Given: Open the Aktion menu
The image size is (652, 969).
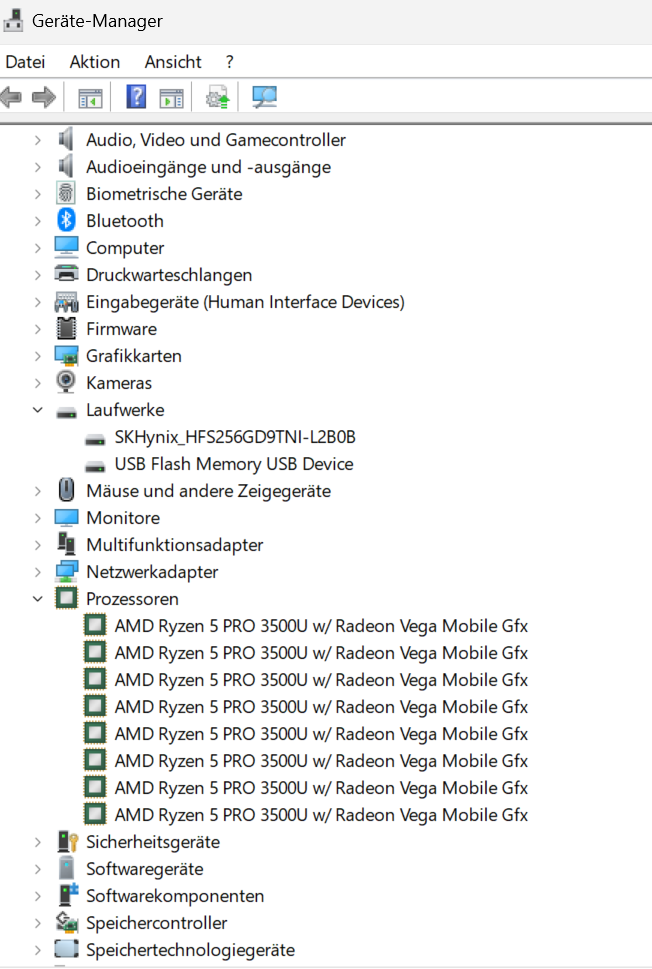Looking at the screenshot, I should pos(95,62).
